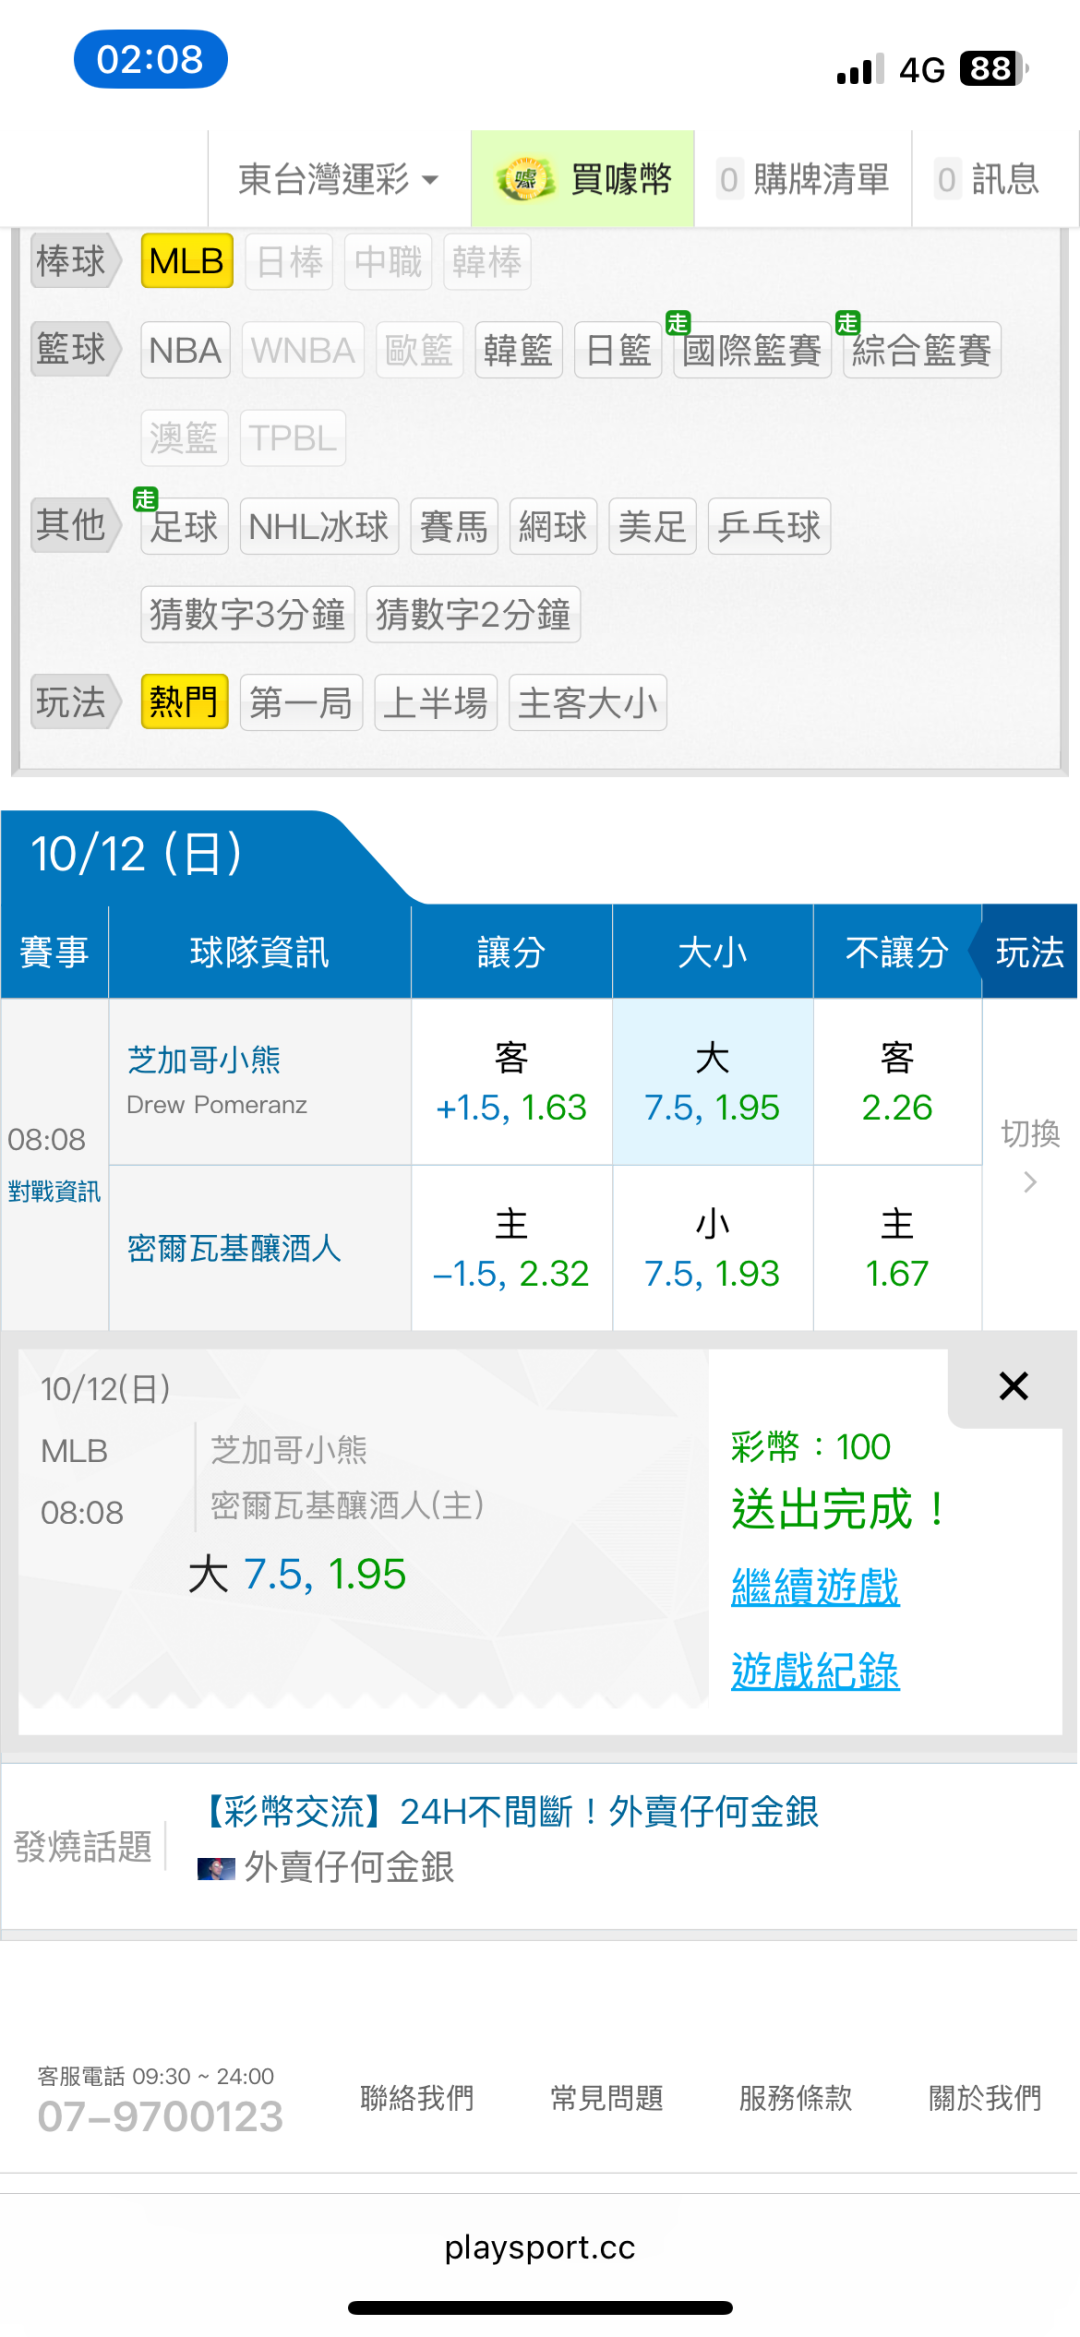
Task: Tap the 玩法 header tab
Action: click(1029, 952)
